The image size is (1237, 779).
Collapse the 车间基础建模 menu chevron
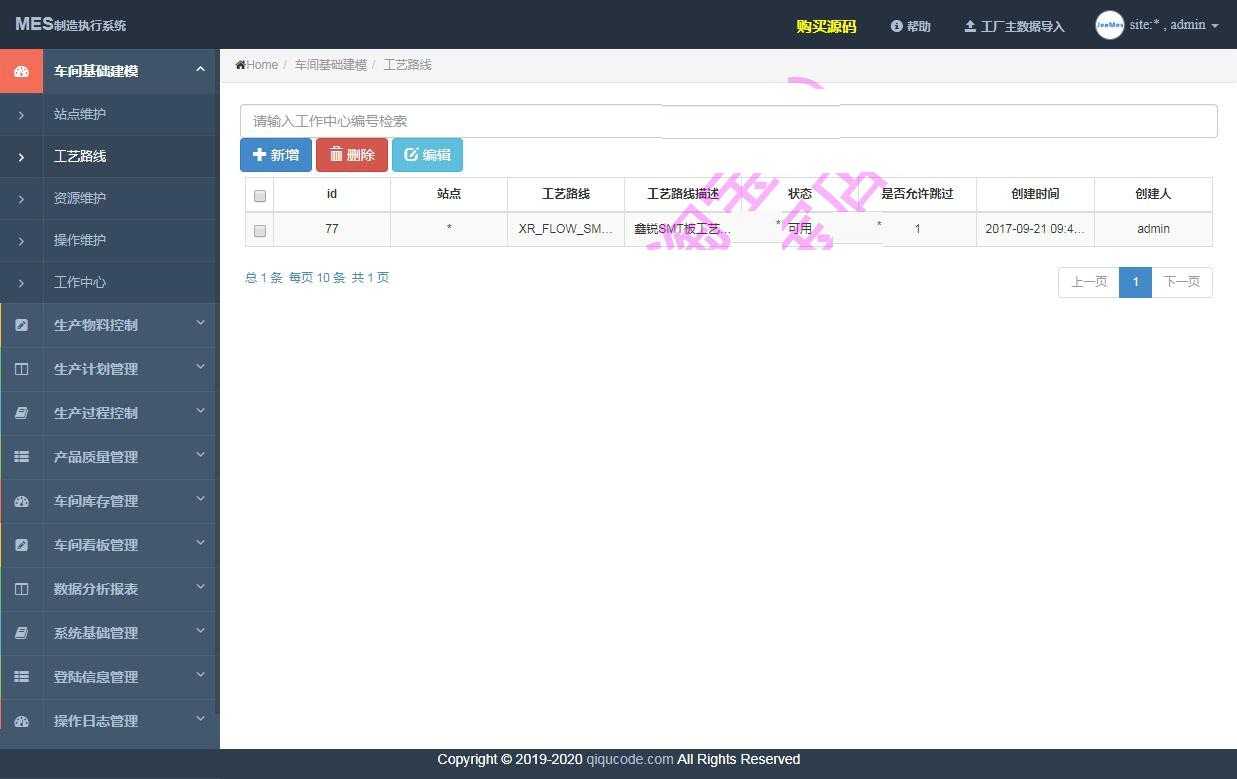click(200, 69)
